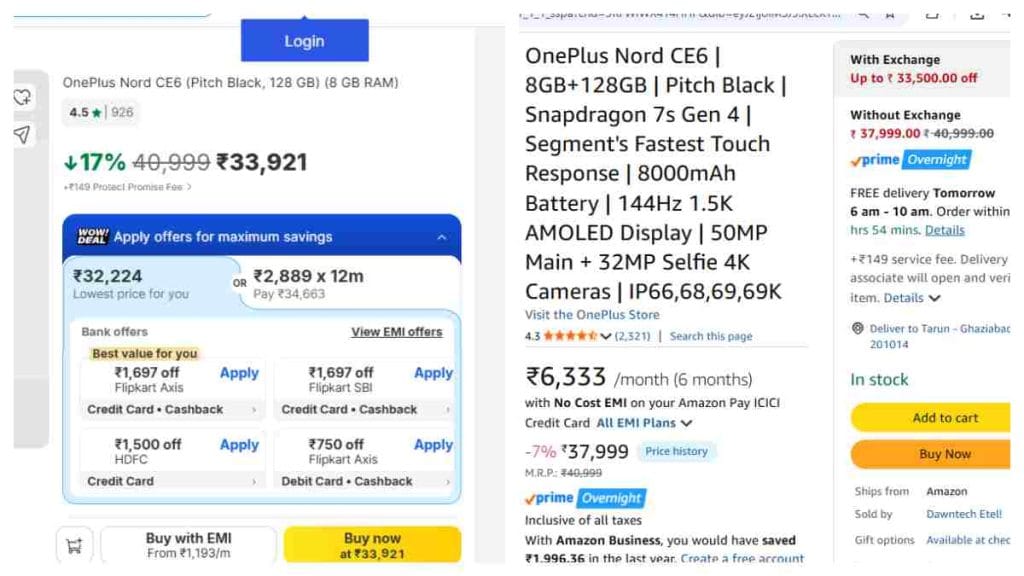The width and height of the screenshot is (1024, 576).
Task: Click the share arrow icon
Action: (x=22, y=135)
